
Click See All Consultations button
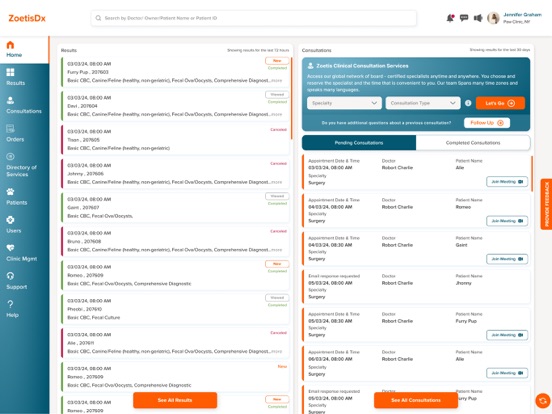pos(416,400)
